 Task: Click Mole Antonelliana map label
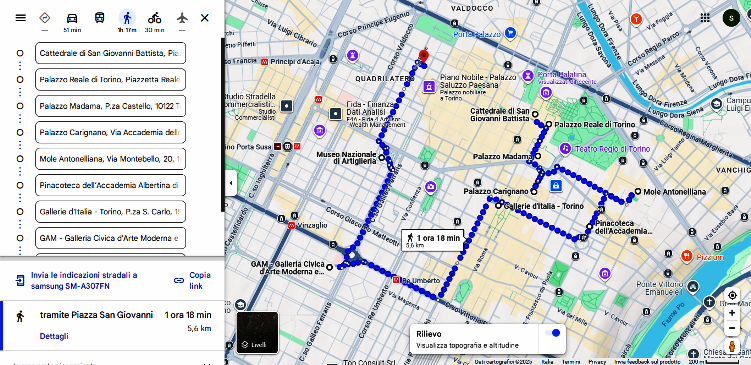coord(674,192)
